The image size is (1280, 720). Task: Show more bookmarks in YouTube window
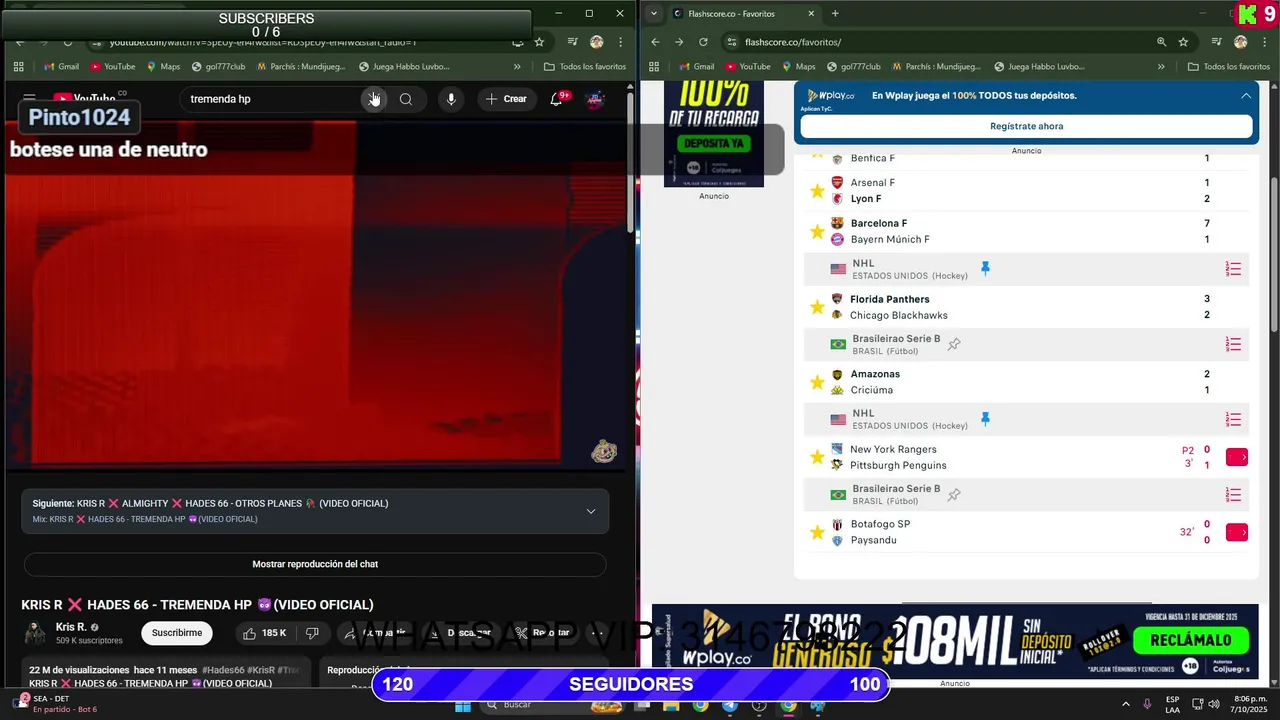pyautogui.click(x=517, y=67)
